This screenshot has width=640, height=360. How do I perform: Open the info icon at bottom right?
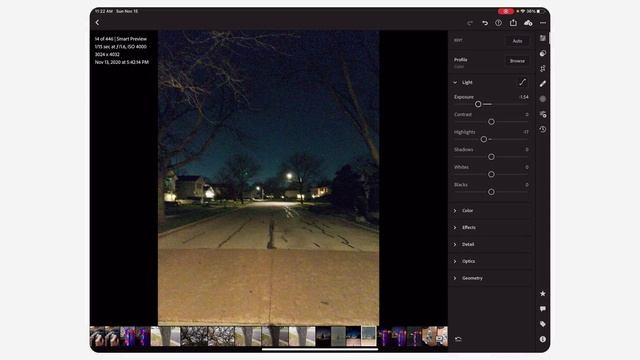coord(542,339)
